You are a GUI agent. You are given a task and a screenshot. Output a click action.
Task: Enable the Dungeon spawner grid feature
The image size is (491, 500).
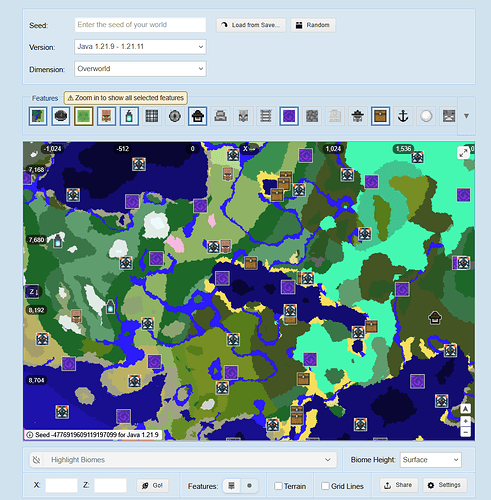[152, 116]
